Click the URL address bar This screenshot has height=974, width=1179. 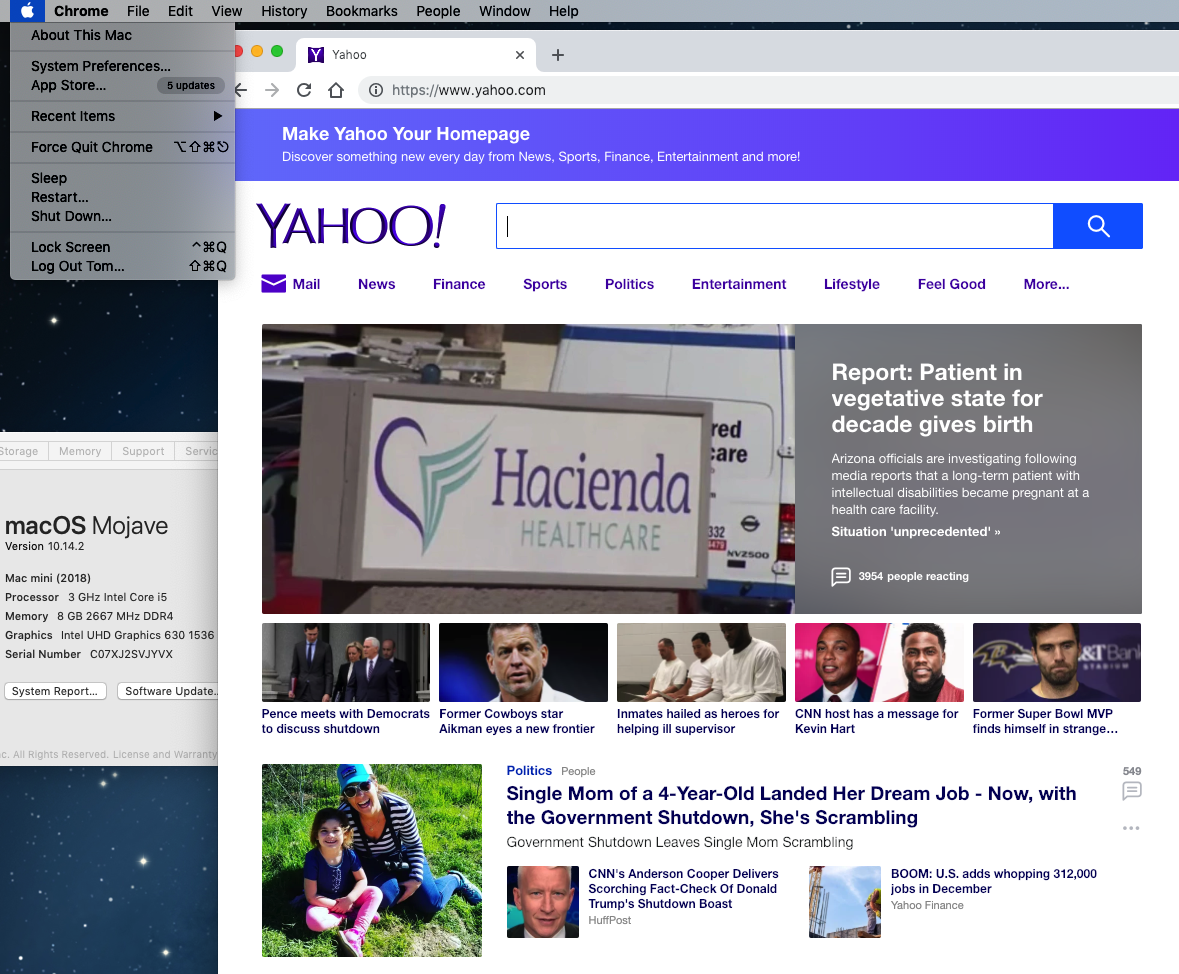(x=767, y=90)
